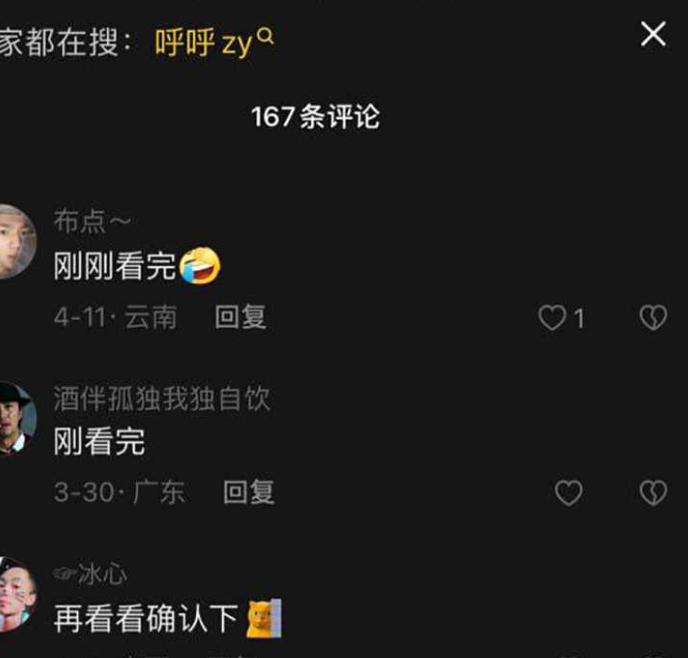Screen dimensions: 688x658
Task: Dislike 布点~ comment with broken heart
Action: (653, 318)
